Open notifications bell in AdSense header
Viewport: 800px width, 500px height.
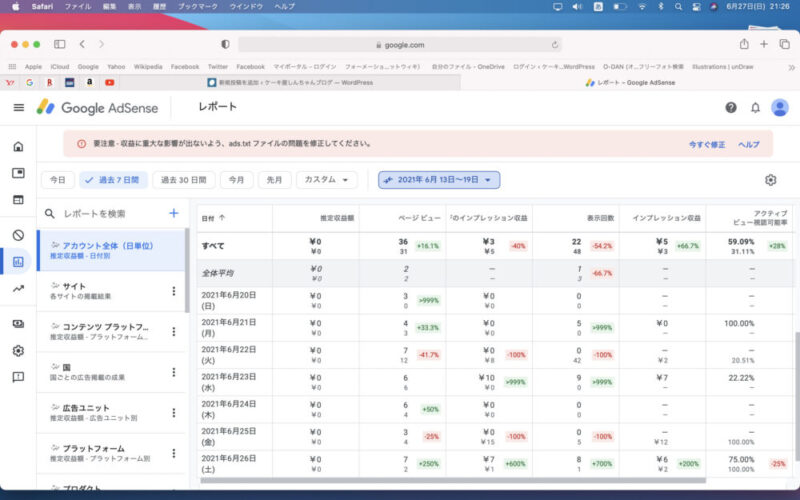[755, 108]
